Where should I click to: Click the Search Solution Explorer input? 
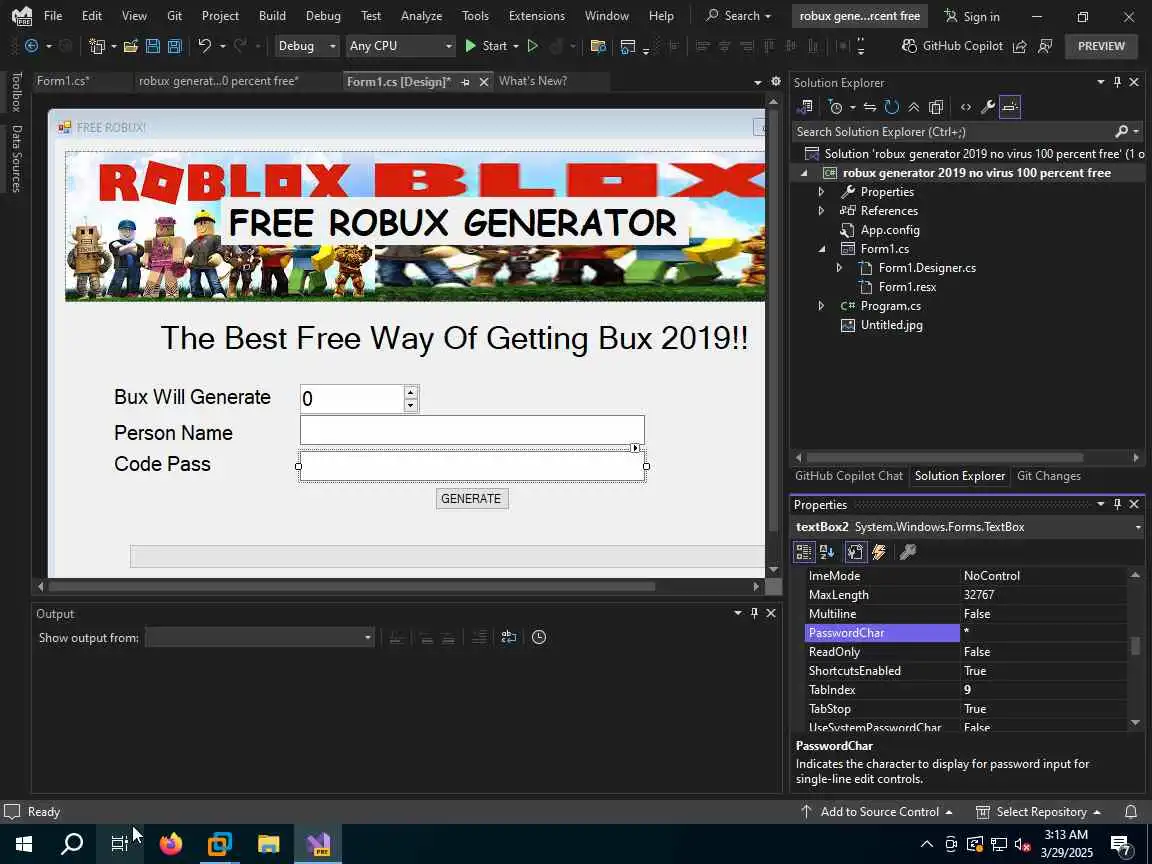953,132
